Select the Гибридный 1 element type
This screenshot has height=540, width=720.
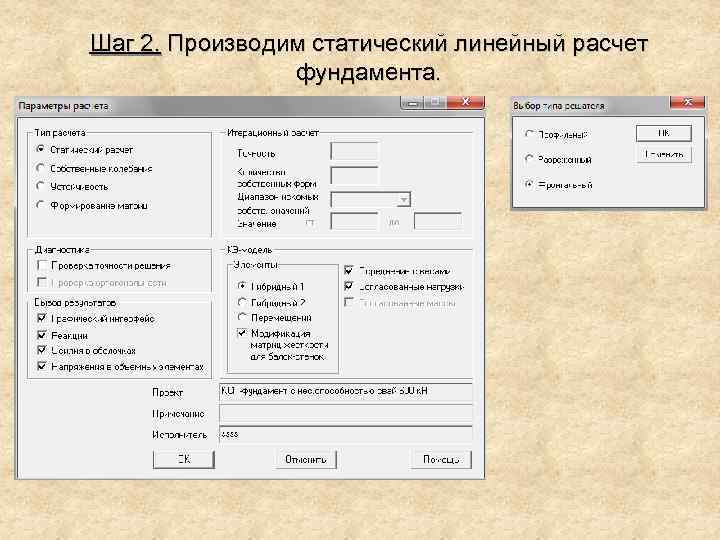click(242, 286)
